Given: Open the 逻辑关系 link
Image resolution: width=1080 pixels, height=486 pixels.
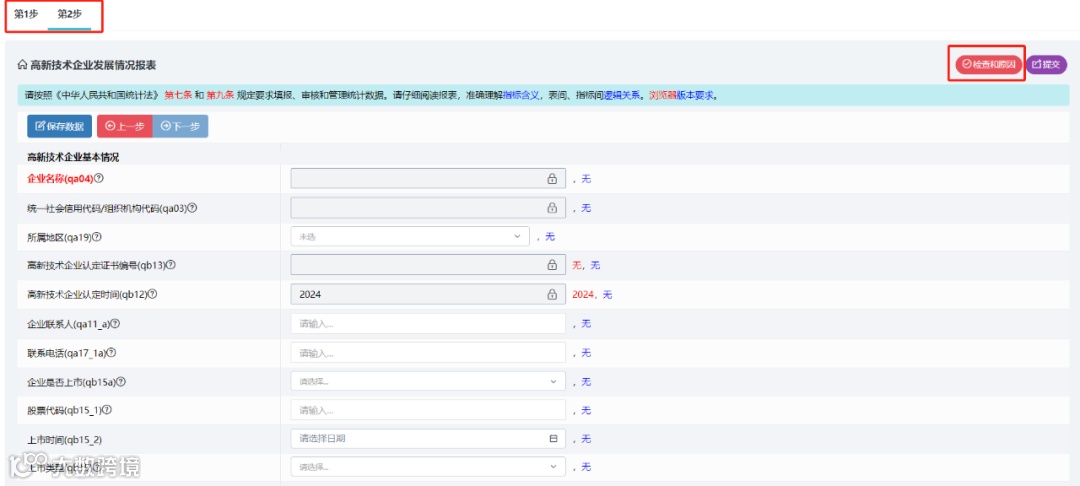Looking at the screenshot, I should coord(622,96).
